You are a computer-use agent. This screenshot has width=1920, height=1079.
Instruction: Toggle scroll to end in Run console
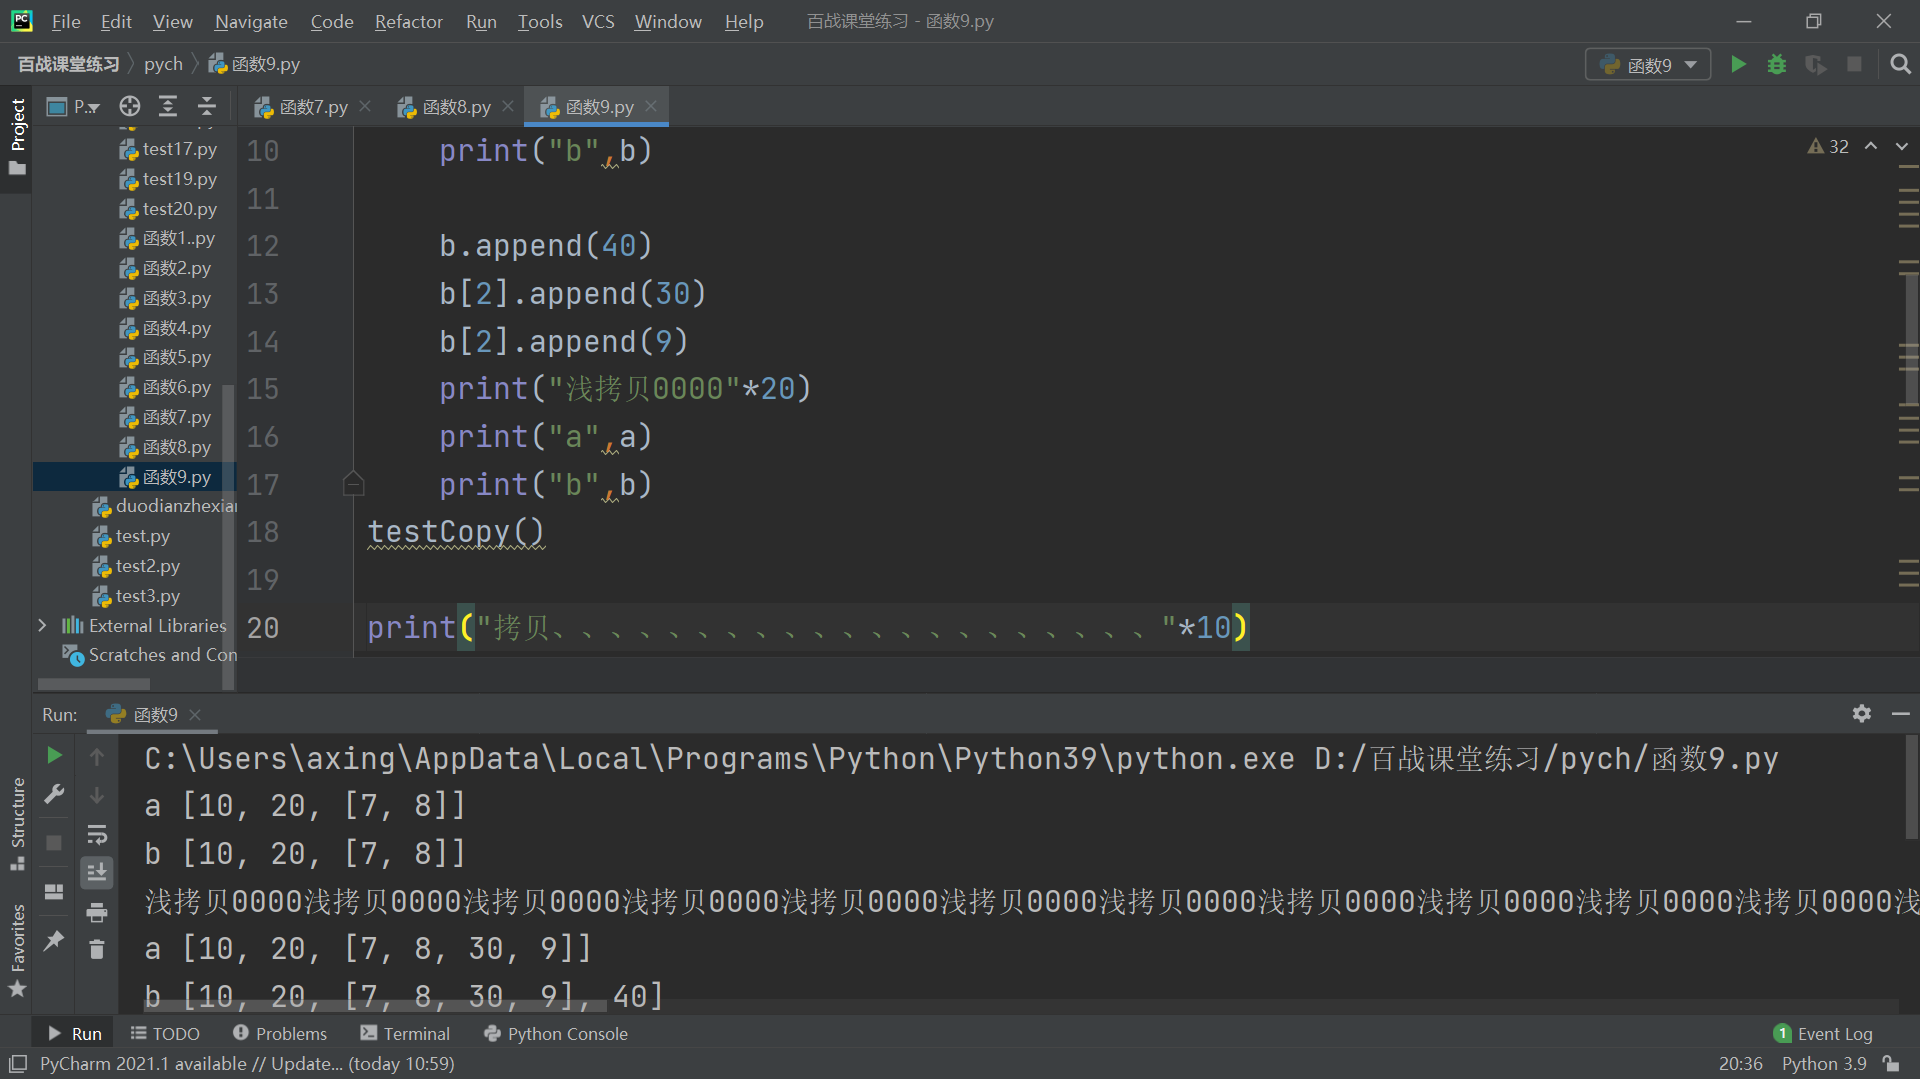97,873
